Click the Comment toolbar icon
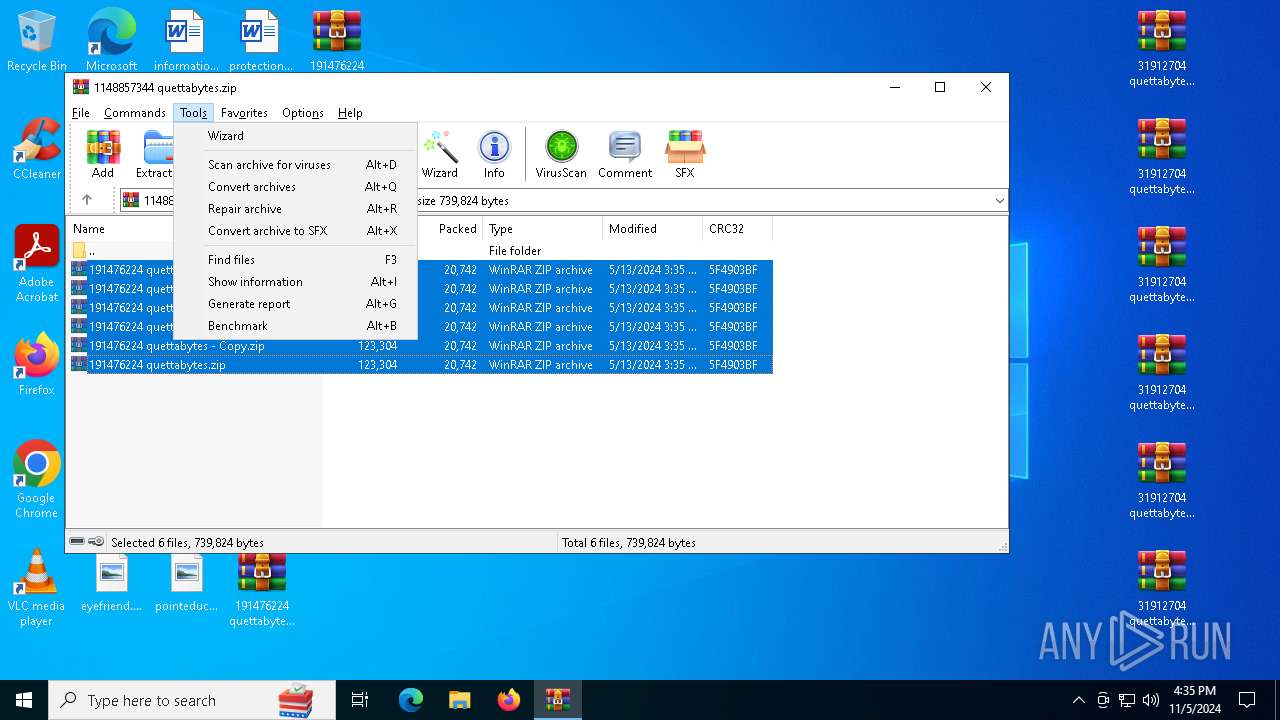This screenshot has height=720, width=1280. pos(625,155)
